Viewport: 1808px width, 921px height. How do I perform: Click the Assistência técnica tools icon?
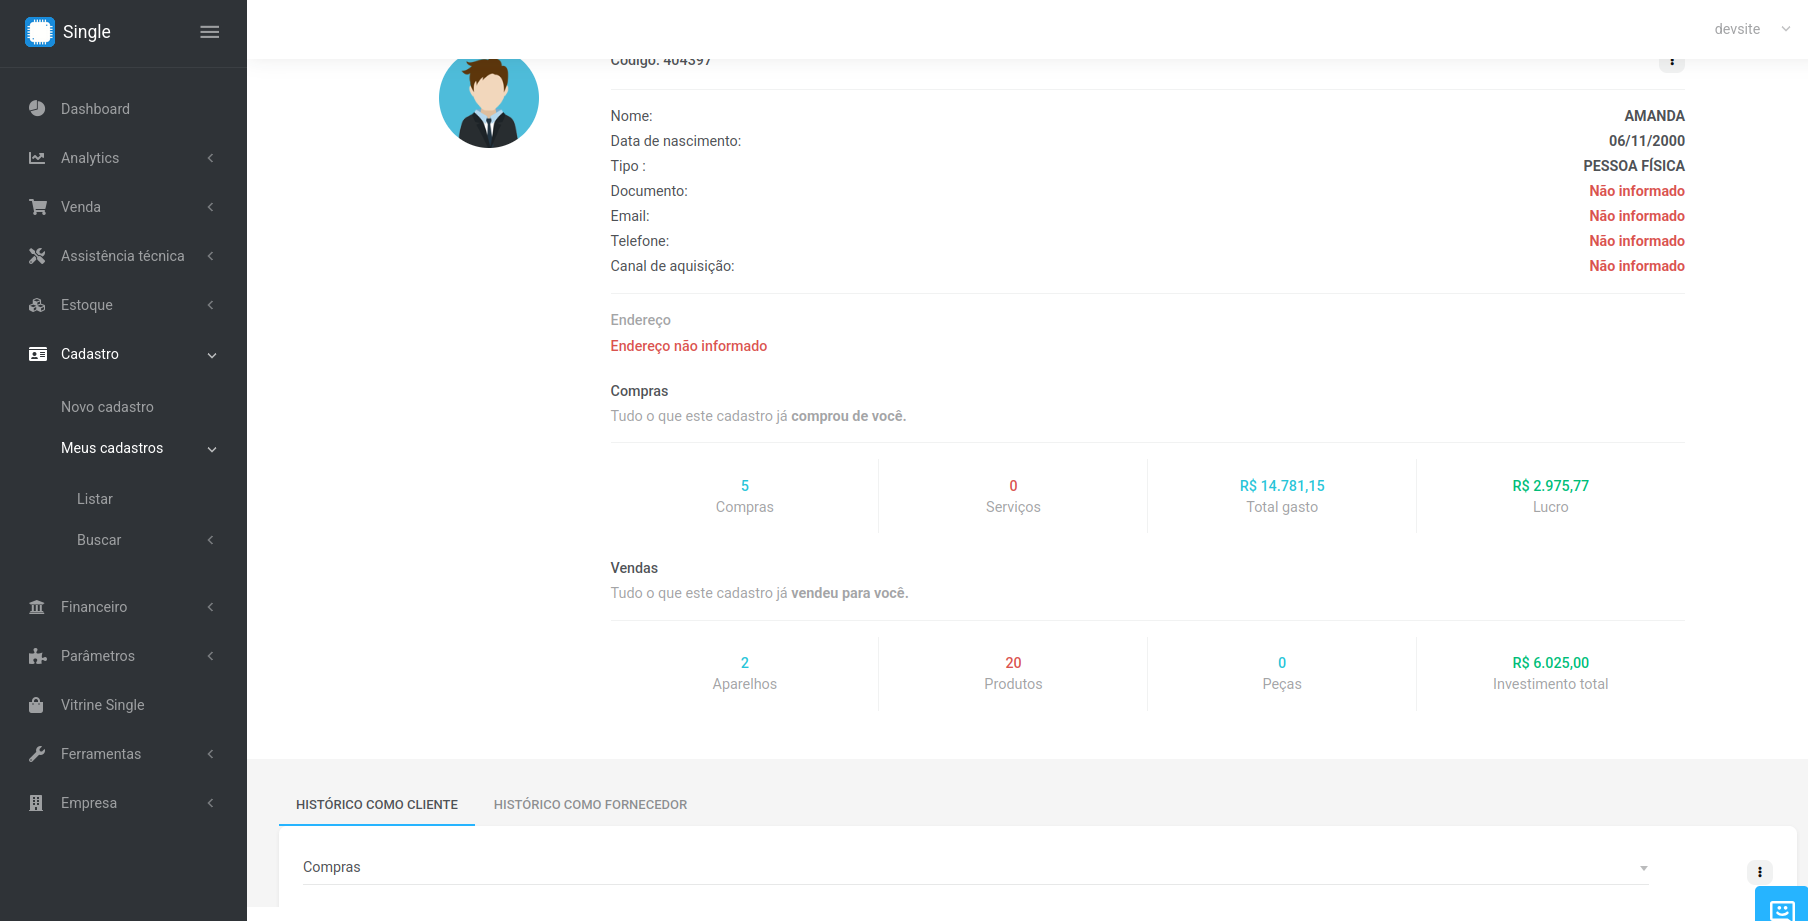click(x=37, y=256)
